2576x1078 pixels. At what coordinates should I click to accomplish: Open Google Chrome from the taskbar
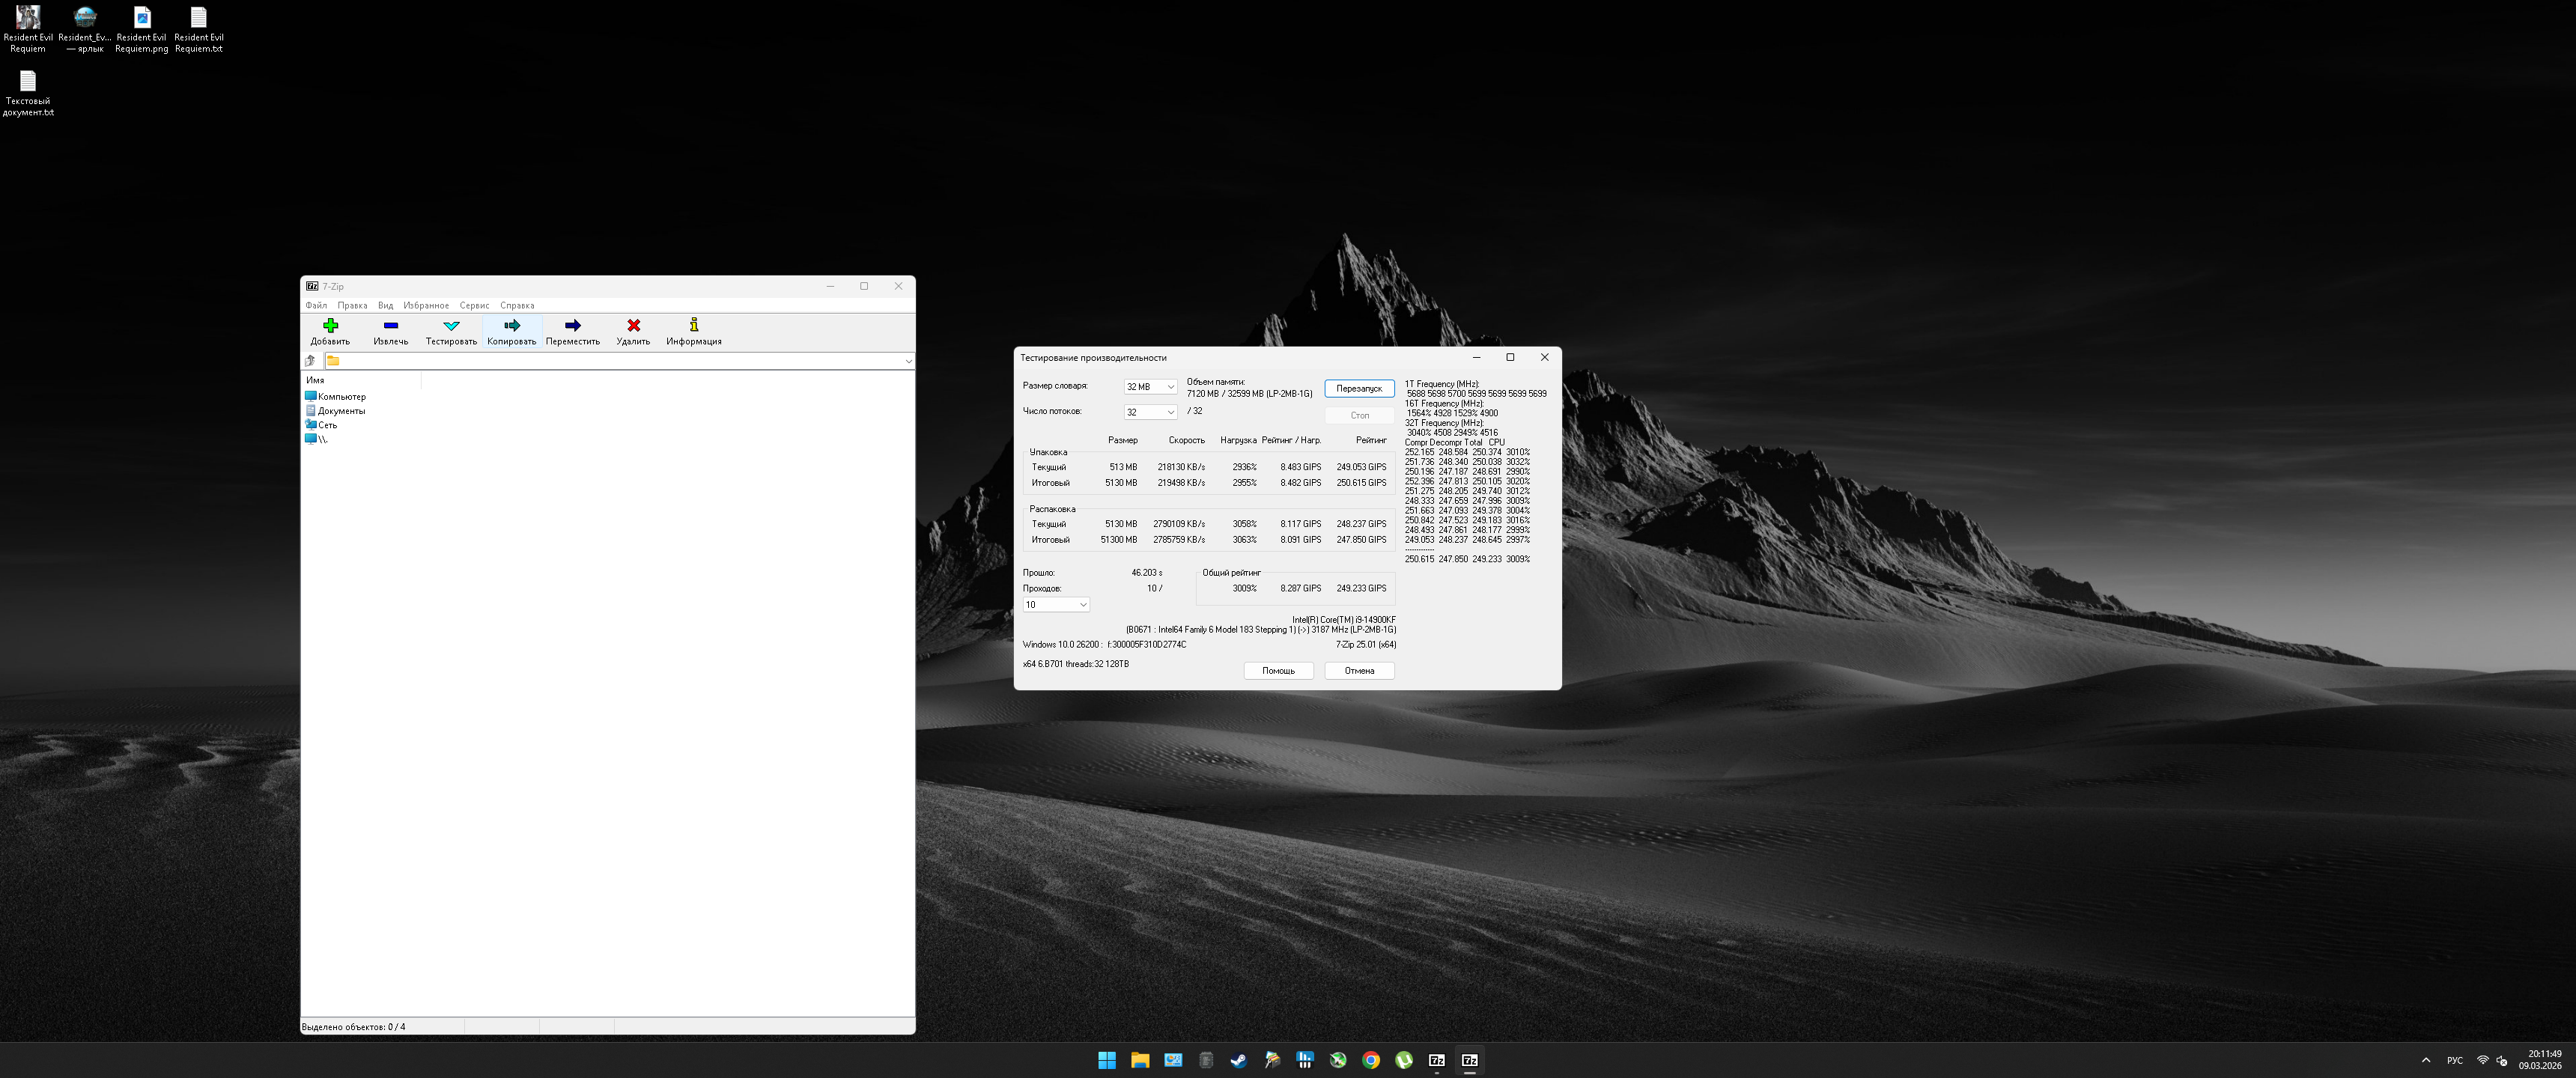1370,1060
